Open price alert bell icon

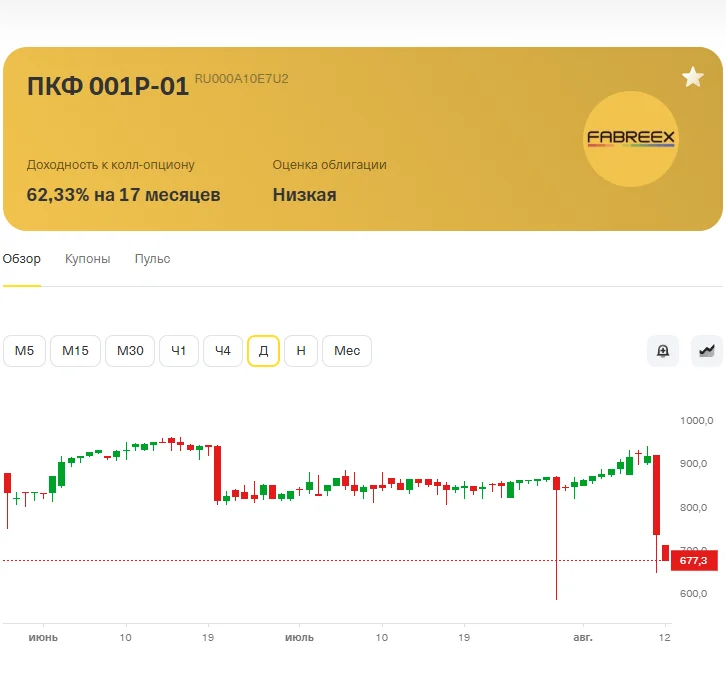(x=663, y=351)
